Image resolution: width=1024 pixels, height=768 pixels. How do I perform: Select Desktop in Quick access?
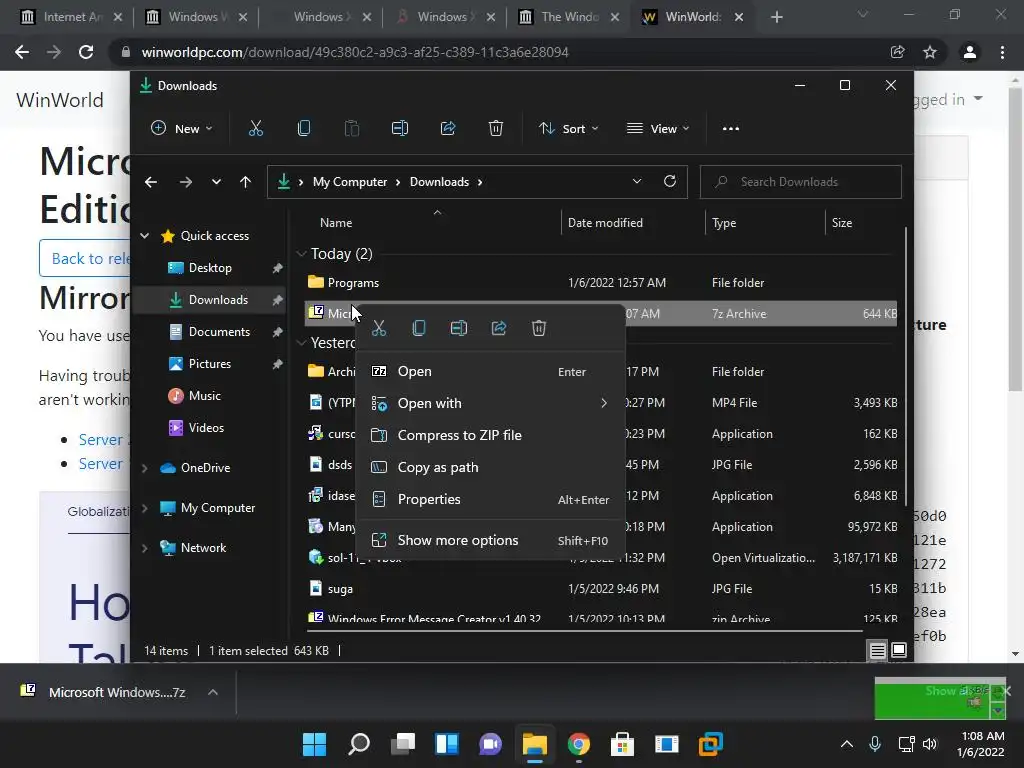[x=209, y=268]
